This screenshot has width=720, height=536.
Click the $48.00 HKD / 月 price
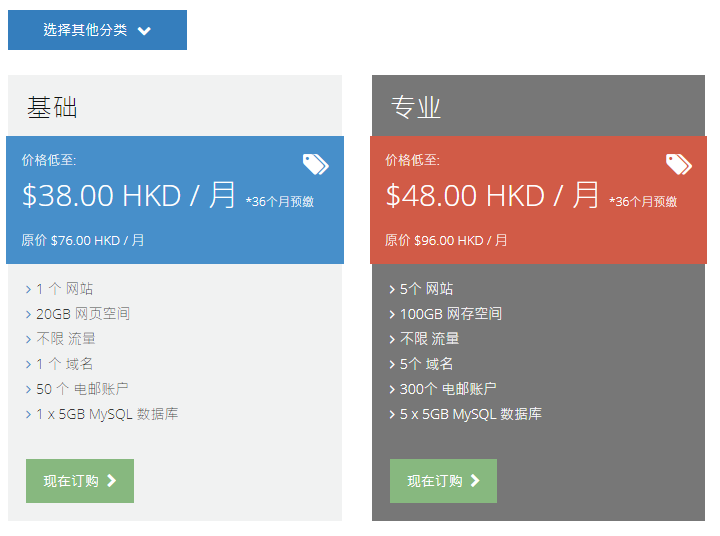pyautogui.click(x=493, y=195)
